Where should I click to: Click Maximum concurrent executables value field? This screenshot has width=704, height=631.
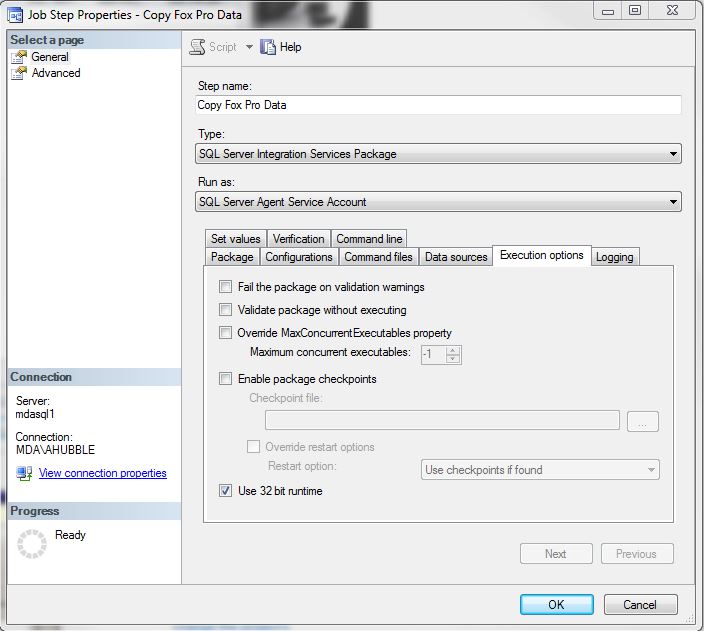tap(434, 354)
